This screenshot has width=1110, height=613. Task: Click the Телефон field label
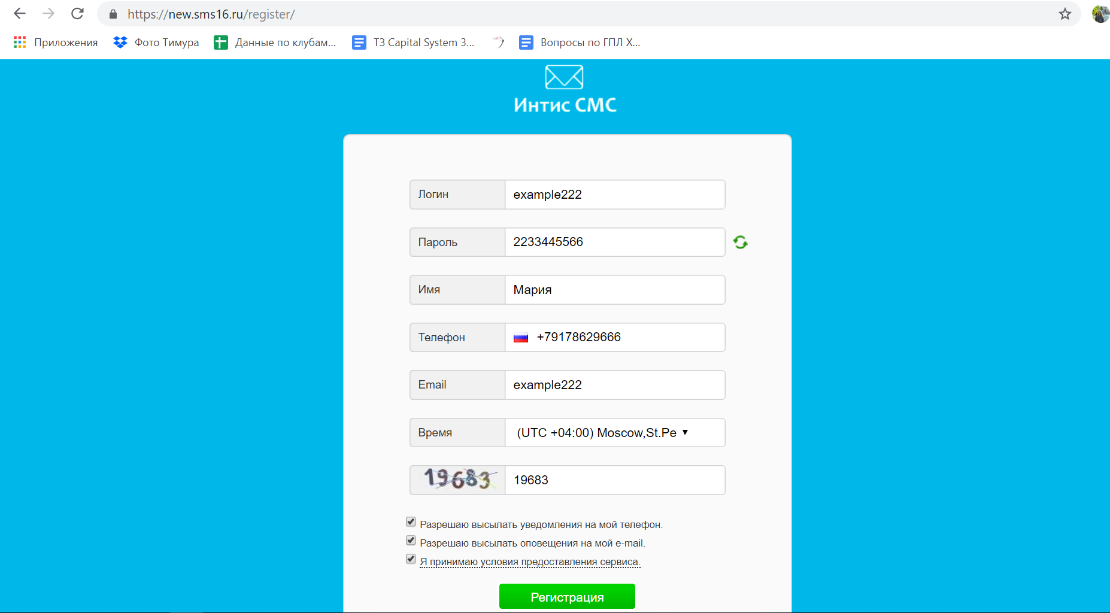[442, 338]
